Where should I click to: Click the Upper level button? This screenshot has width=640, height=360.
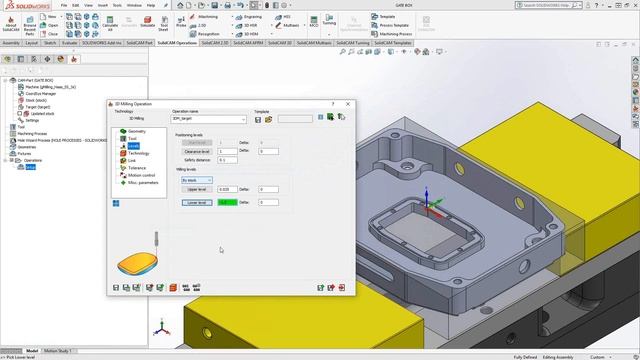tap(197, 189)
